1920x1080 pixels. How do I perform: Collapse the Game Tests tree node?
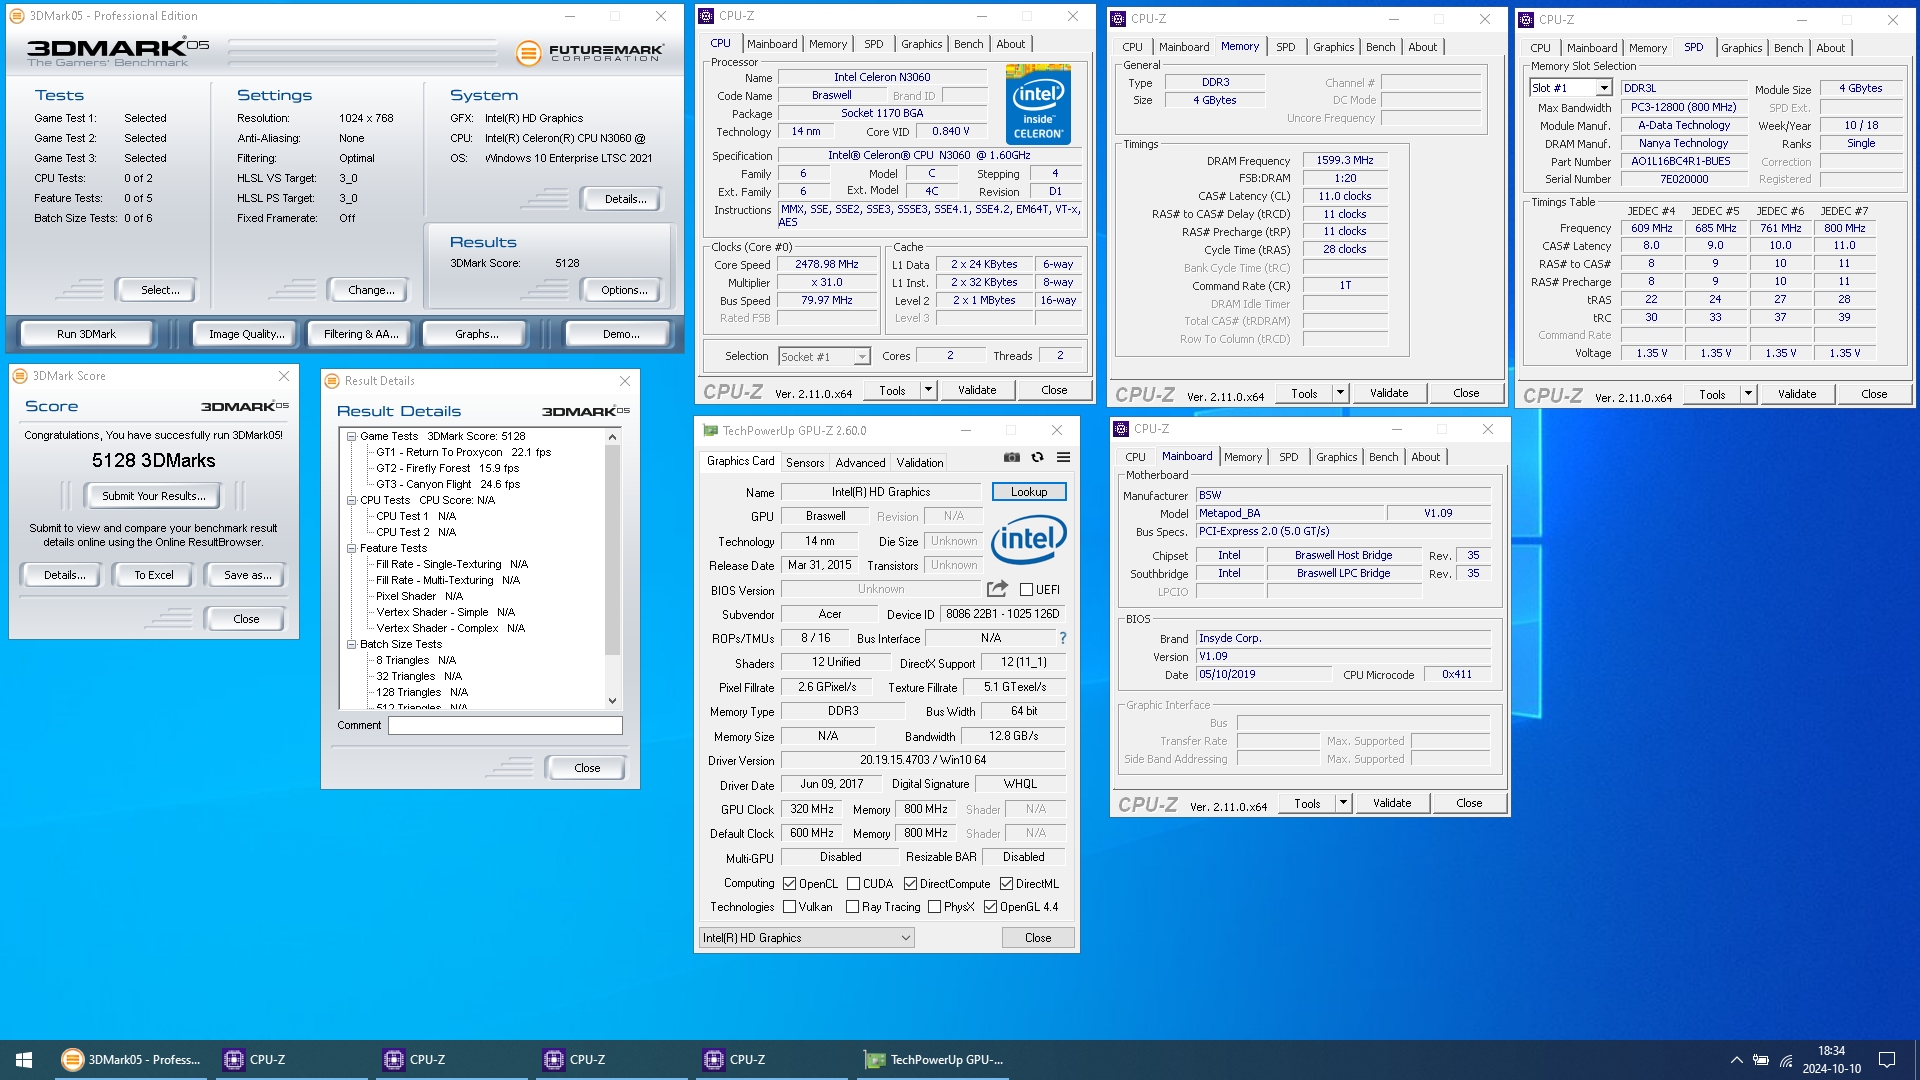(x=352, y=436)
